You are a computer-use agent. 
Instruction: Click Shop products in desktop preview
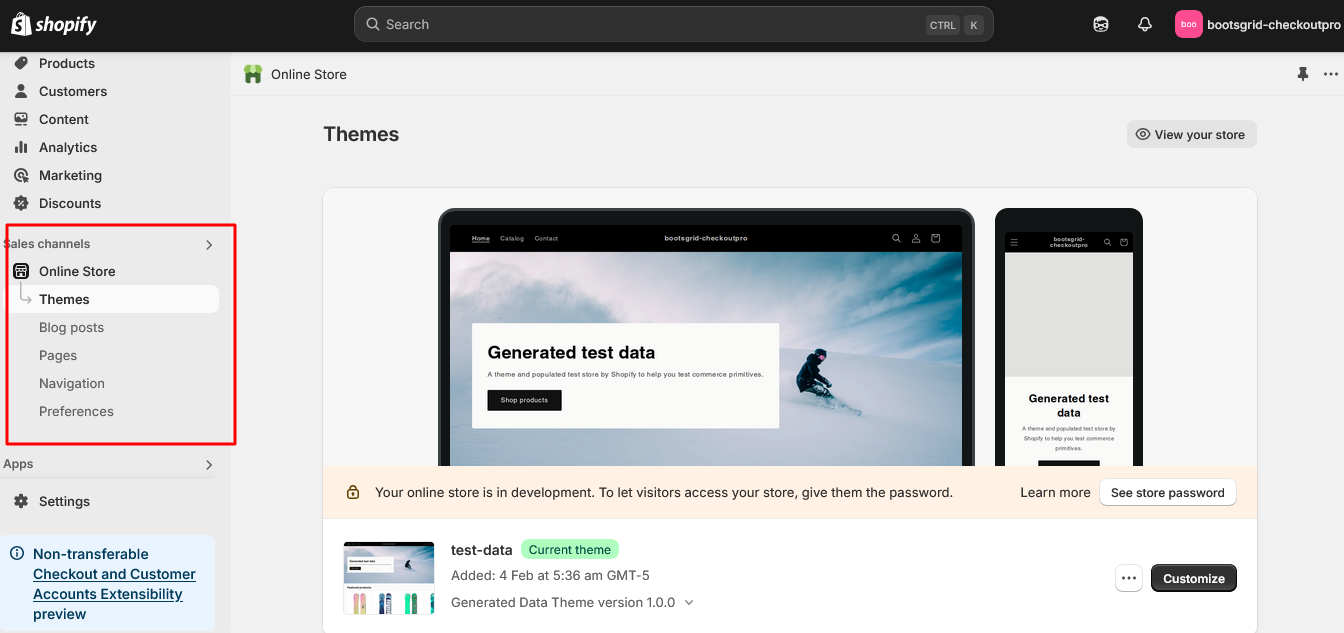click(x=525, y=400)
